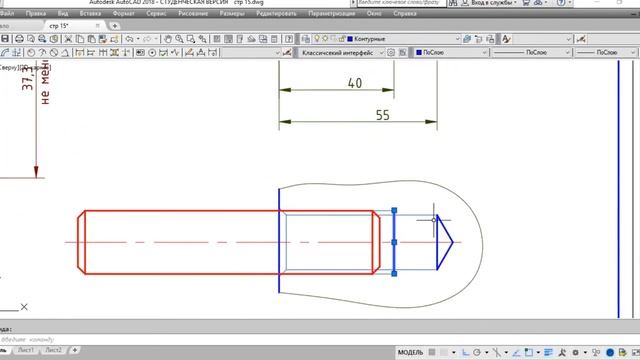
Task: Select the Pan hand tool
Action: (167, 39)
